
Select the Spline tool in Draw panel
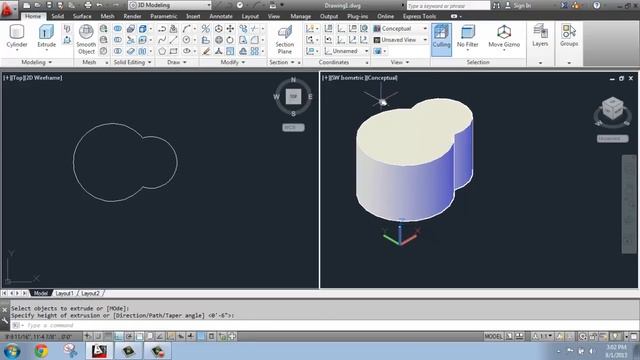click(162, 40)
